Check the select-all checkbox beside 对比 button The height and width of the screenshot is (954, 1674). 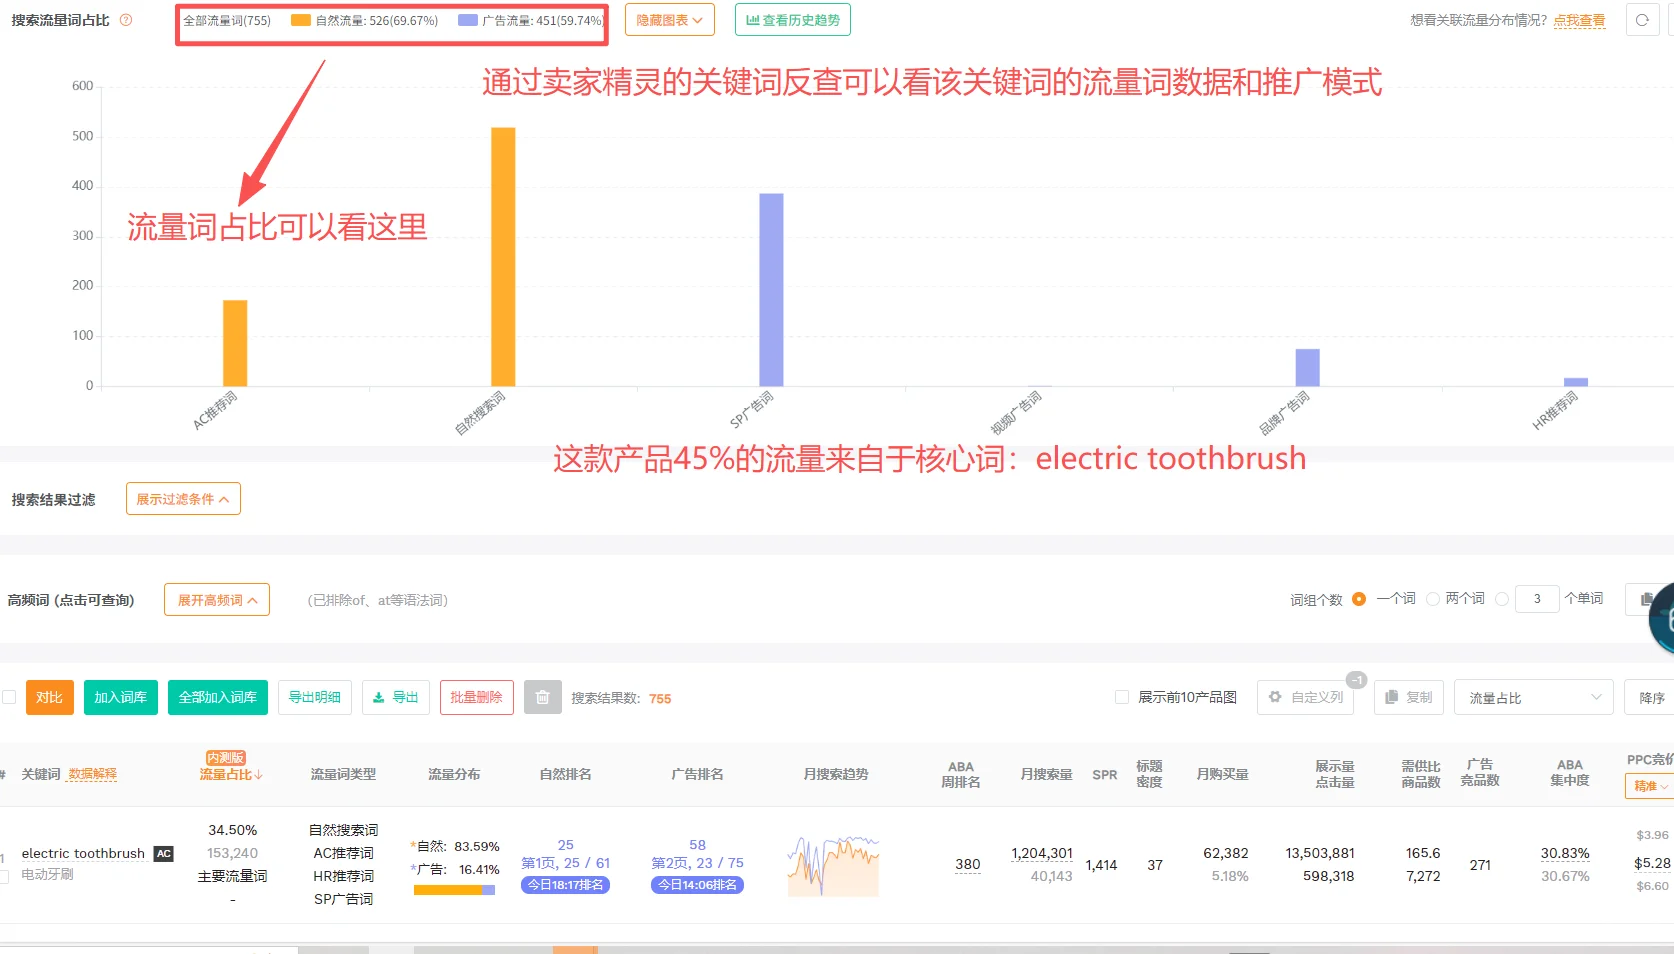click(x=9, y=697)
